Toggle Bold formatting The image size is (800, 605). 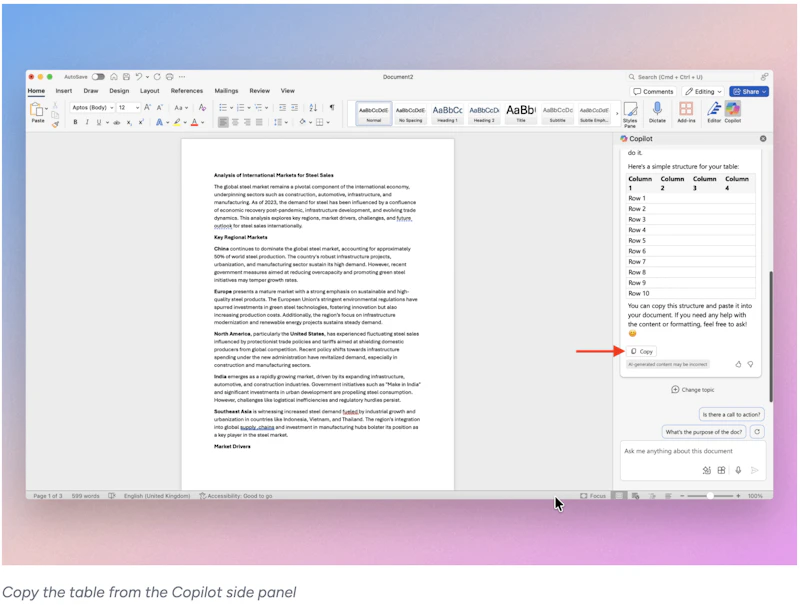click(76, 122)
